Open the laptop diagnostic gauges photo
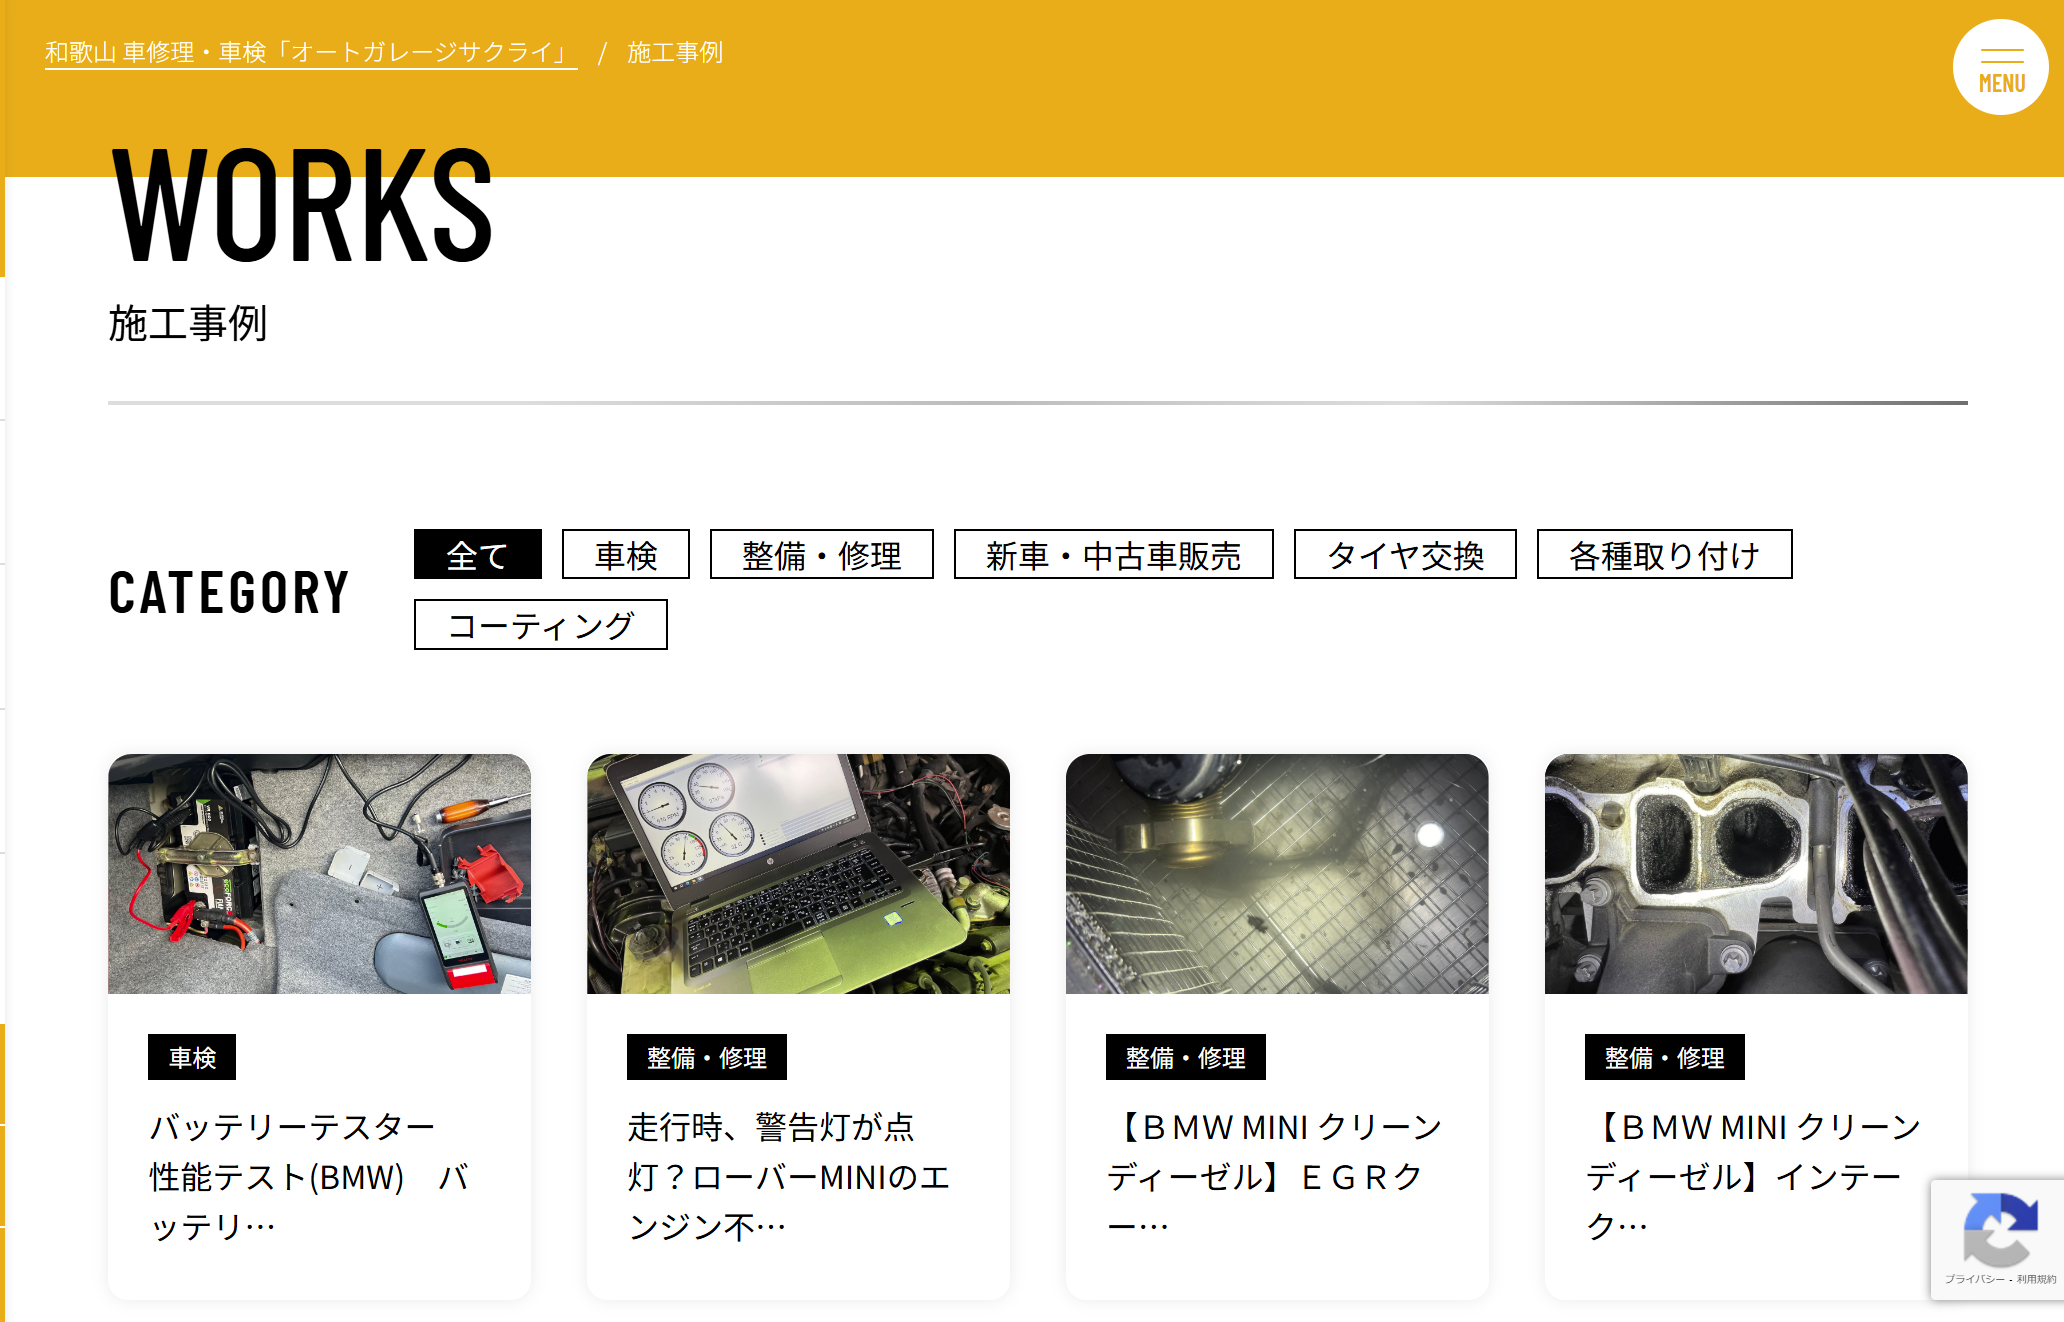 coord(798,873)
